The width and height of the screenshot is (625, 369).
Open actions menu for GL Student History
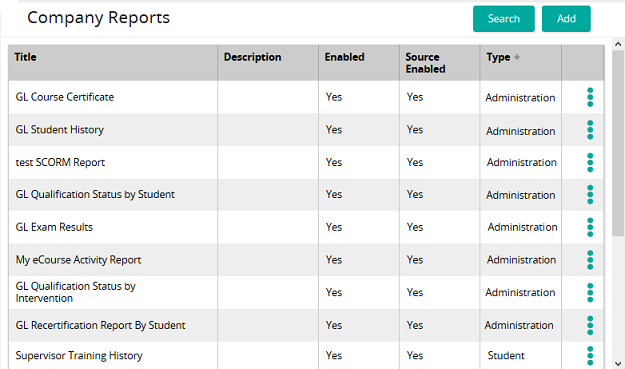click(x=590, y=130)
